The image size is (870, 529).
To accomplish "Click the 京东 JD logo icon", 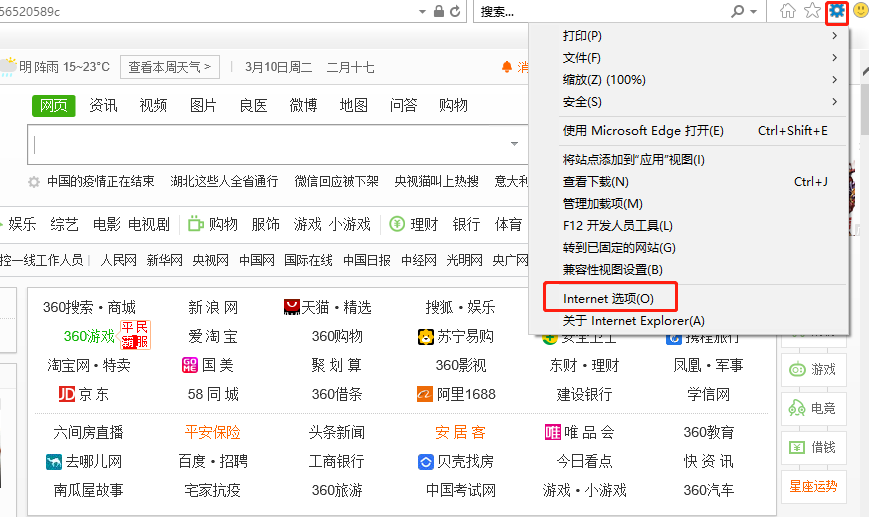I will [67, 394].
